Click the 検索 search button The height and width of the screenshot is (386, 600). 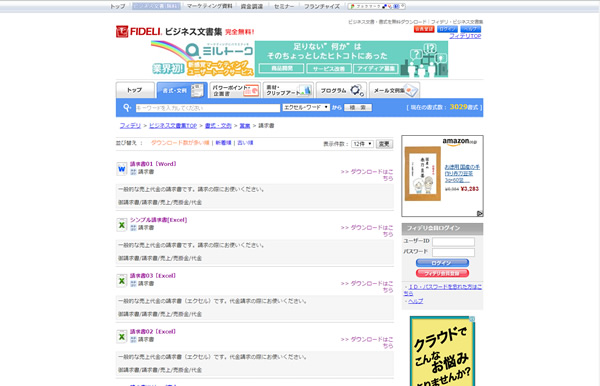pos(358,107)
